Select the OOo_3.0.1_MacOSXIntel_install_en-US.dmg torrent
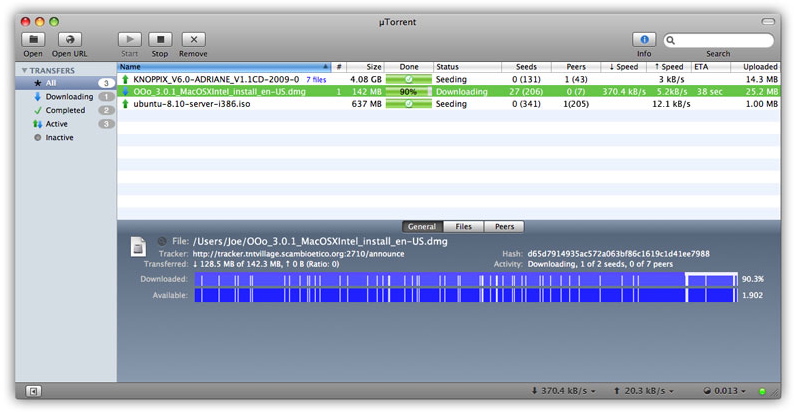This screenshot has width=794, height=413. pyautogui.click(x=449, y=92)
